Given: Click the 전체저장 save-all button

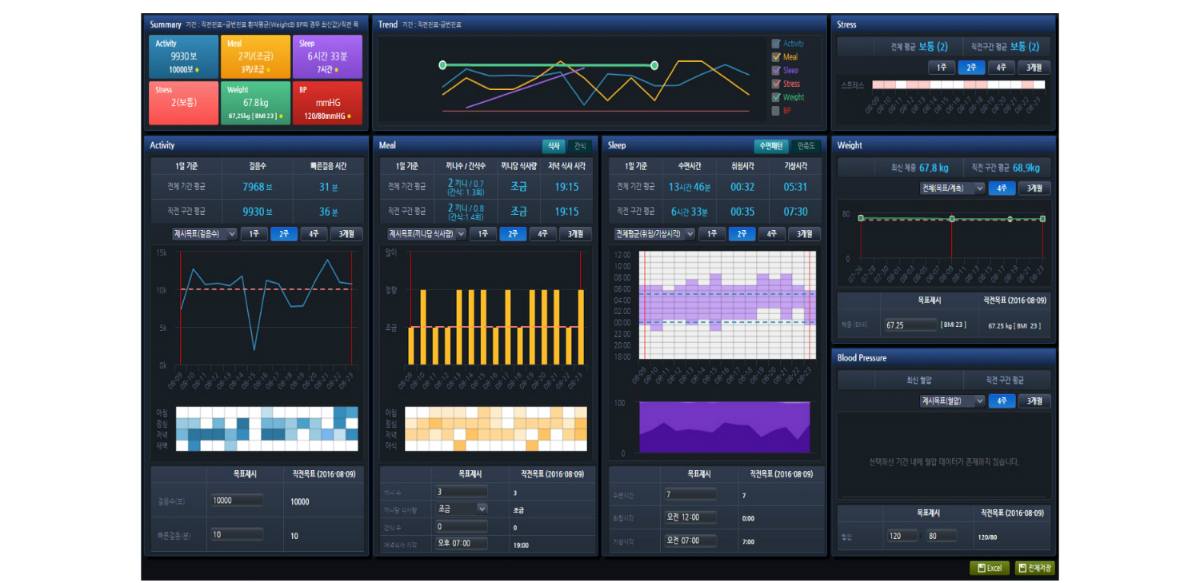Looking at the screenshot, I should (x=1035, y=568).
